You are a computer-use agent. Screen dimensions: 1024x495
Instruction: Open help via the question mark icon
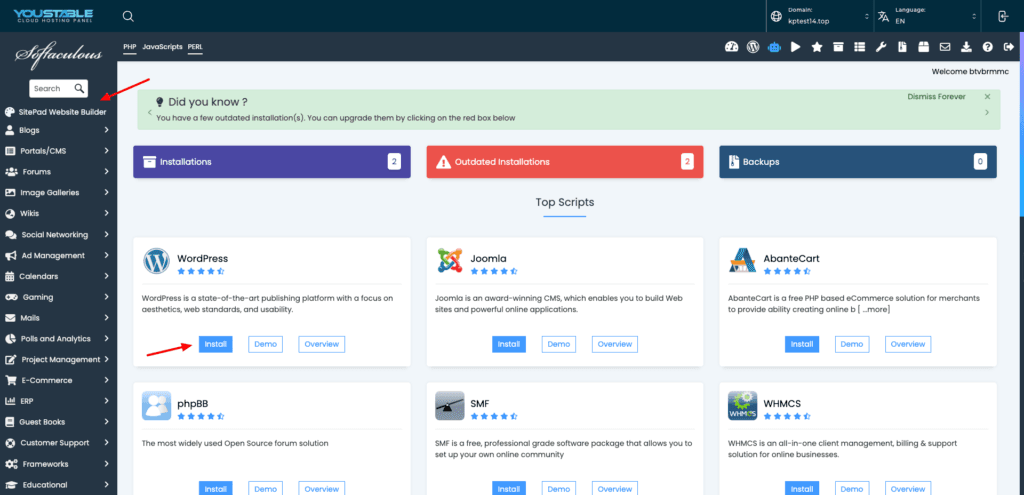(987, 47)
